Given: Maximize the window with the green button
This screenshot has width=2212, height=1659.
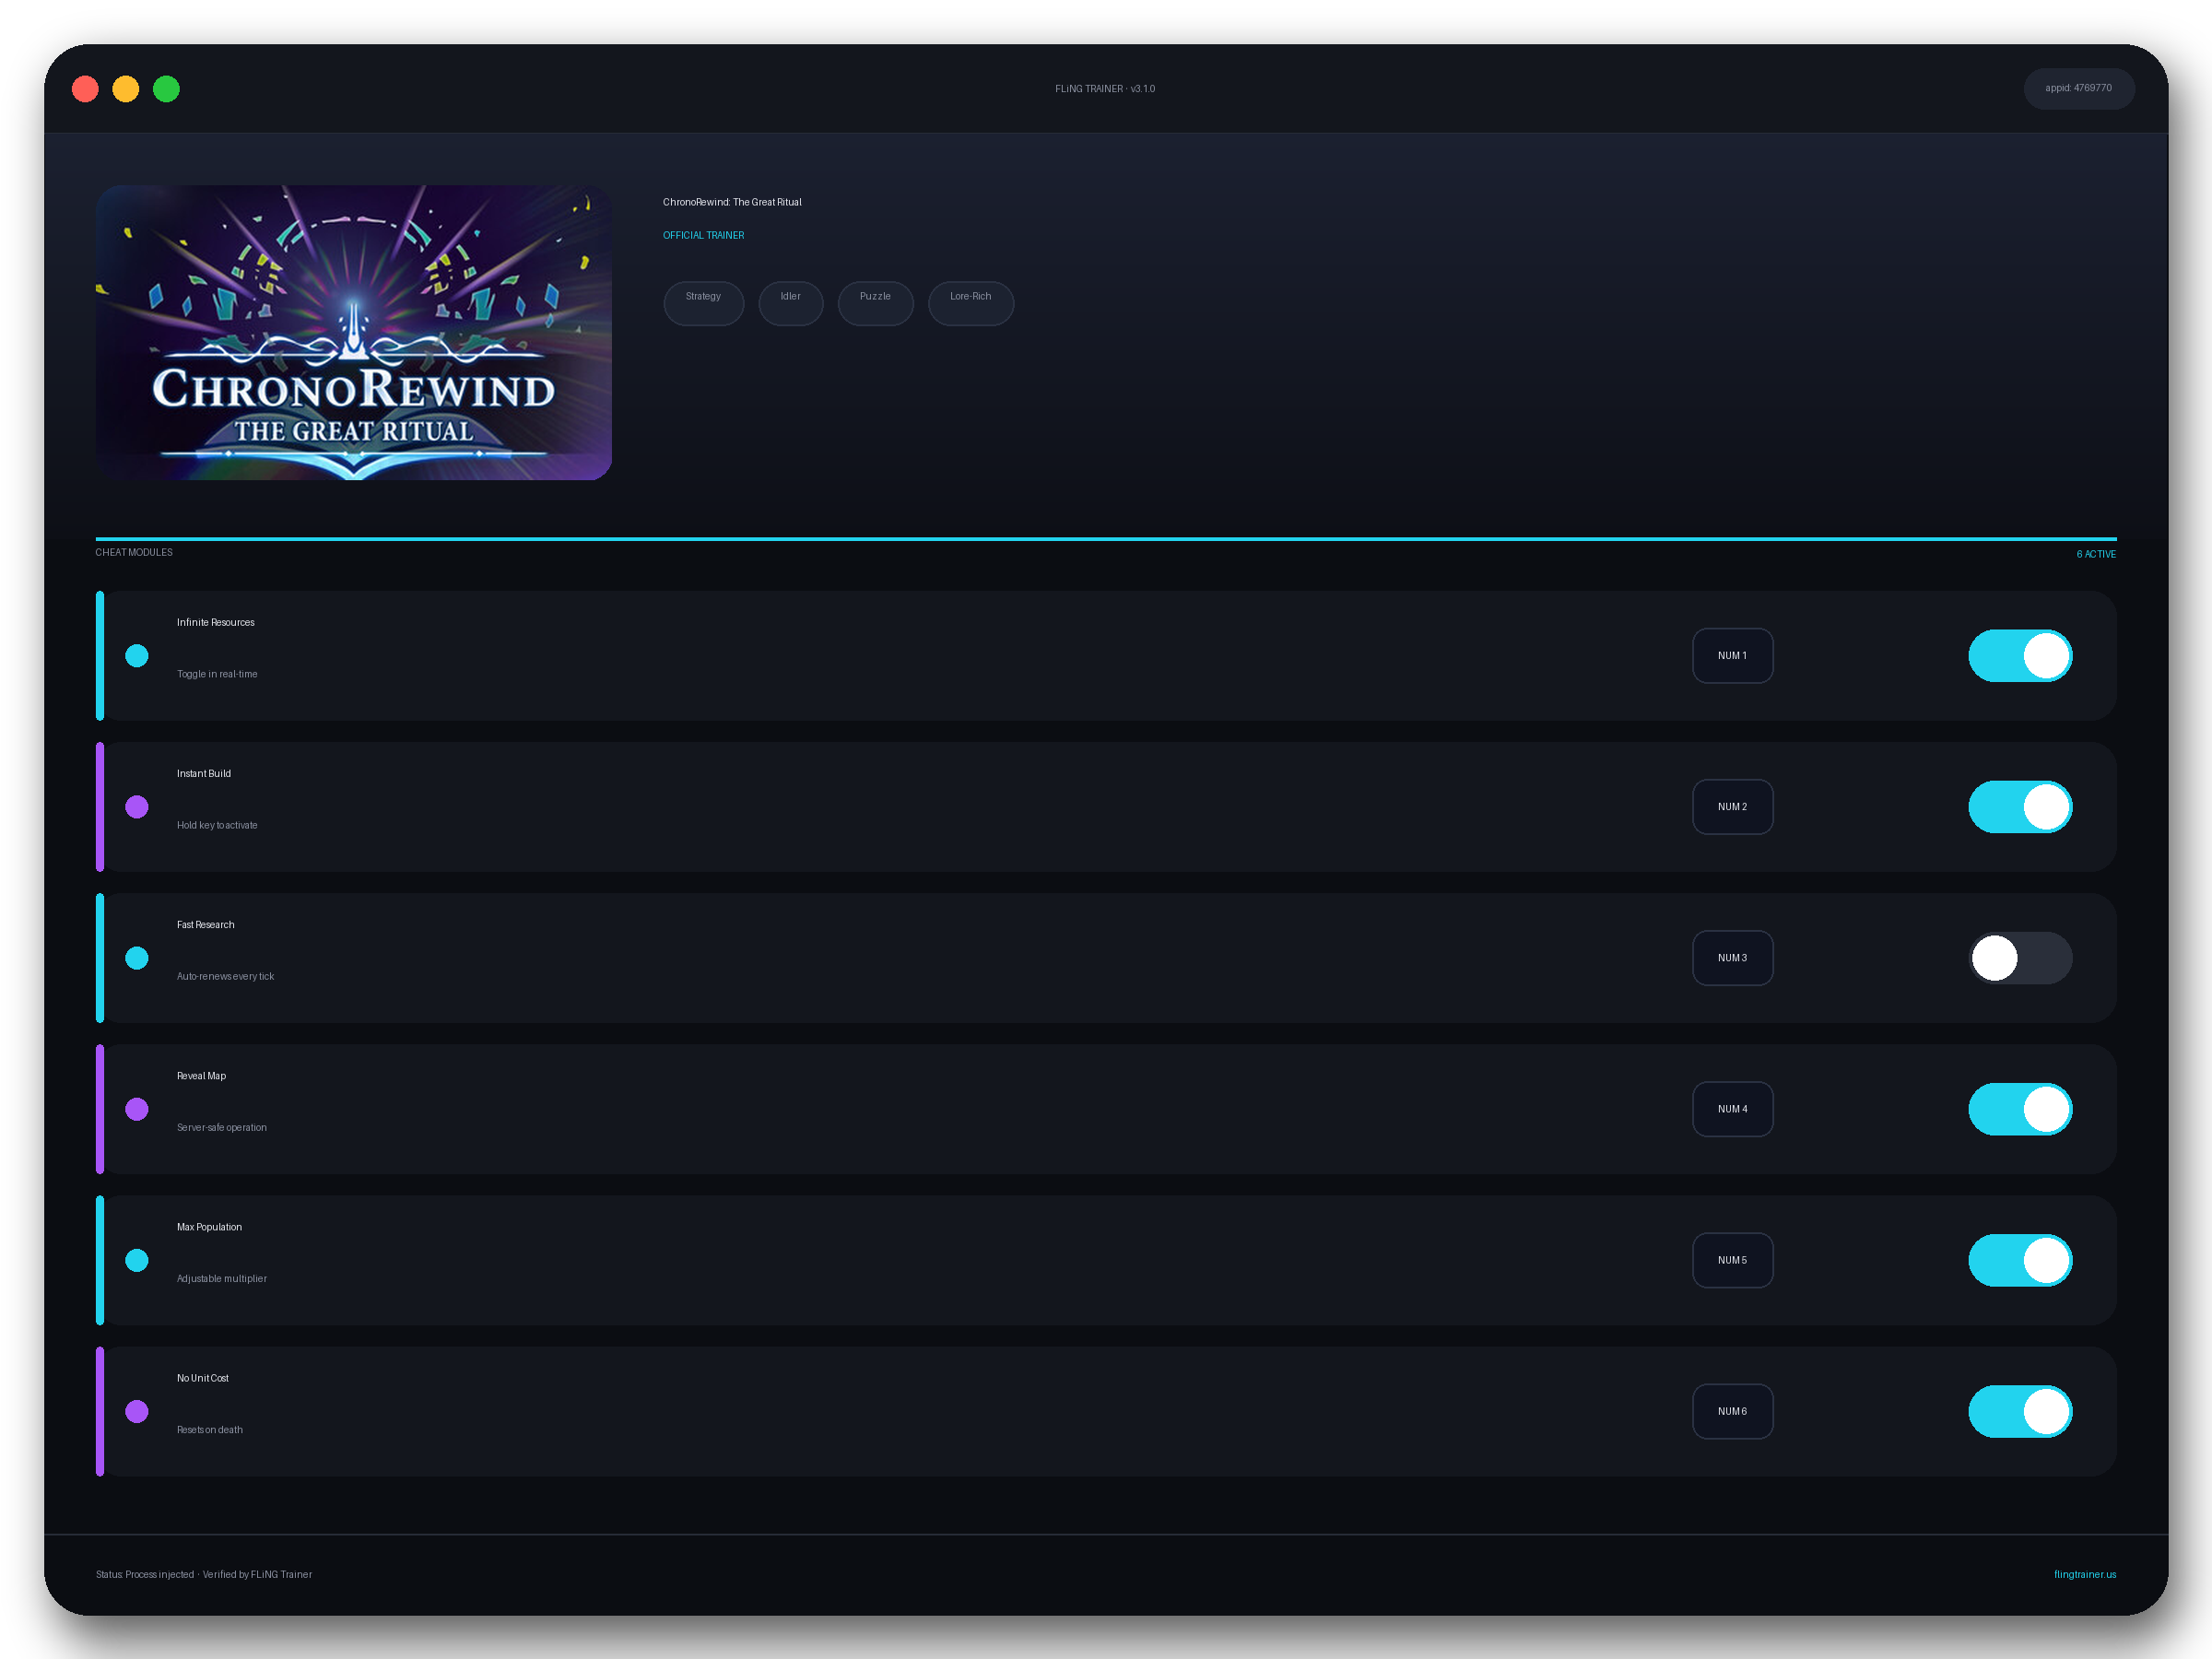Looking at the screenshot, I should (x=166, y=89).
